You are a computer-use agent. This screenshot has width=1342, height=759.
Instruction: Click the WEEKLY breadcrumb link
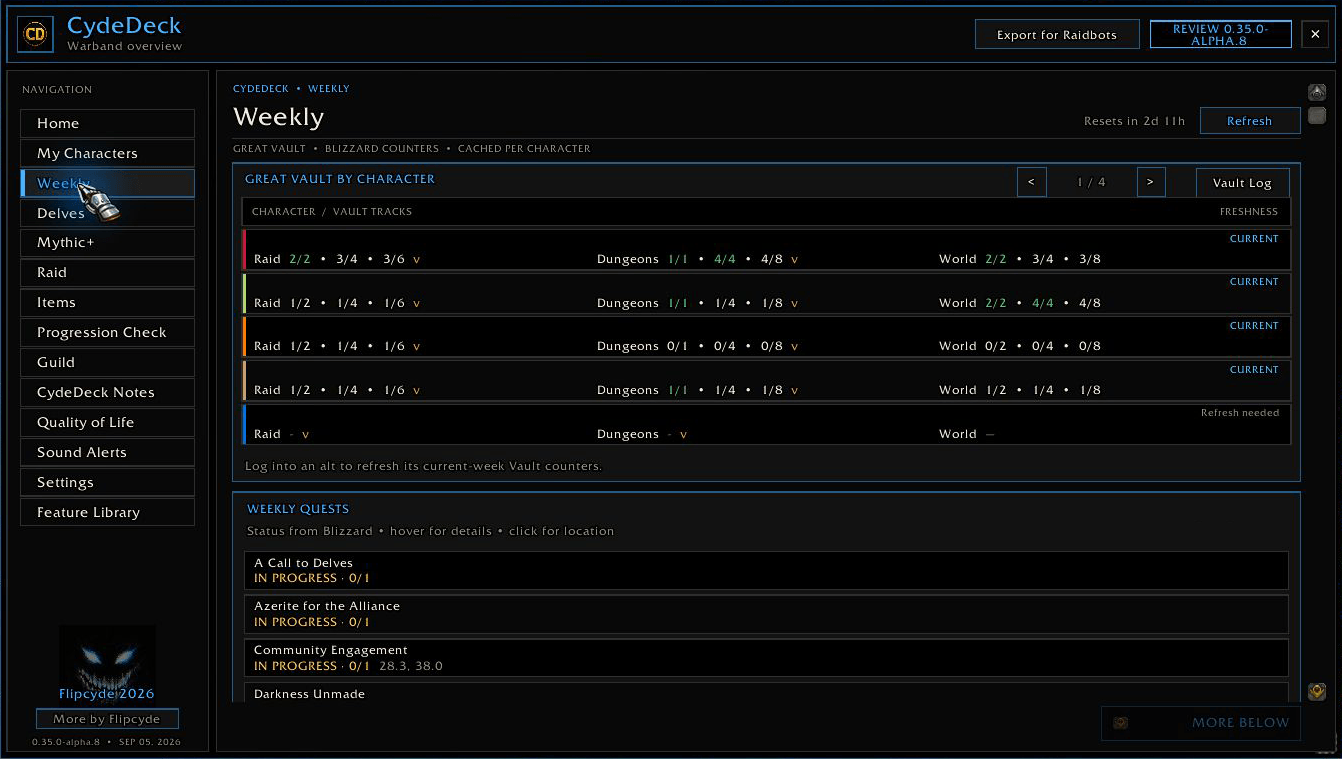coord(329,89)
